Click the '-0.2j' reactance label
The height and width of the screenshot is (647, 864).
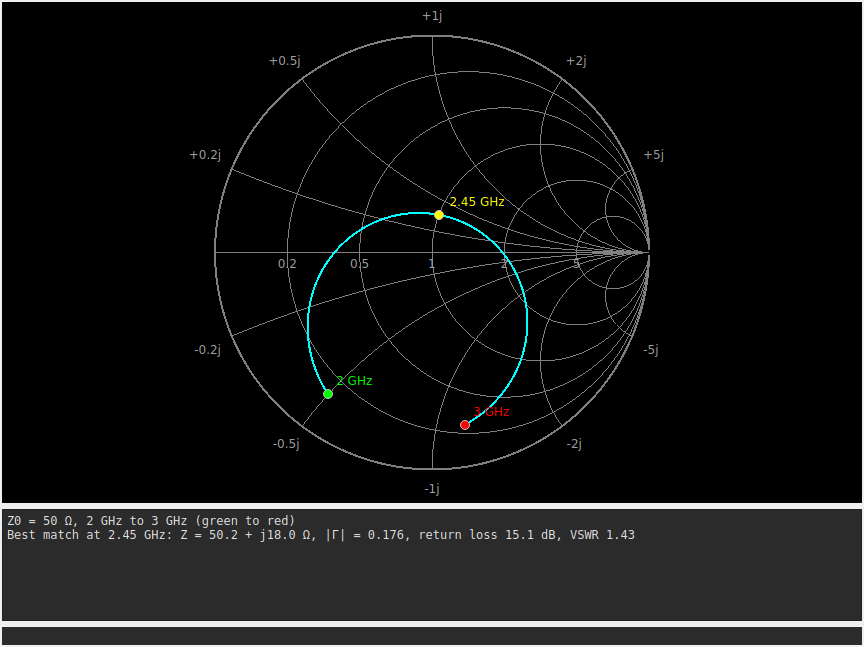pos(207,350)
